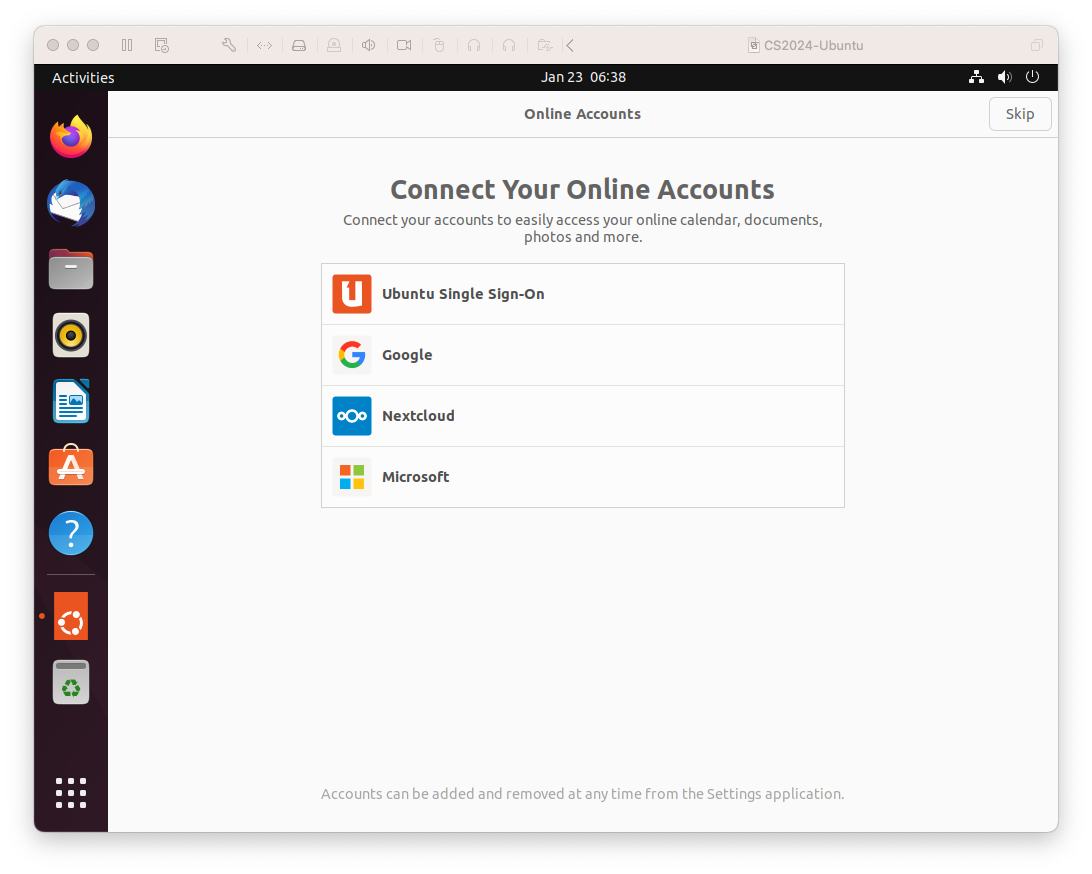Click the video camera toolbar icon
The height and width of the screenshot is (874, 1092).
[404, 45]
